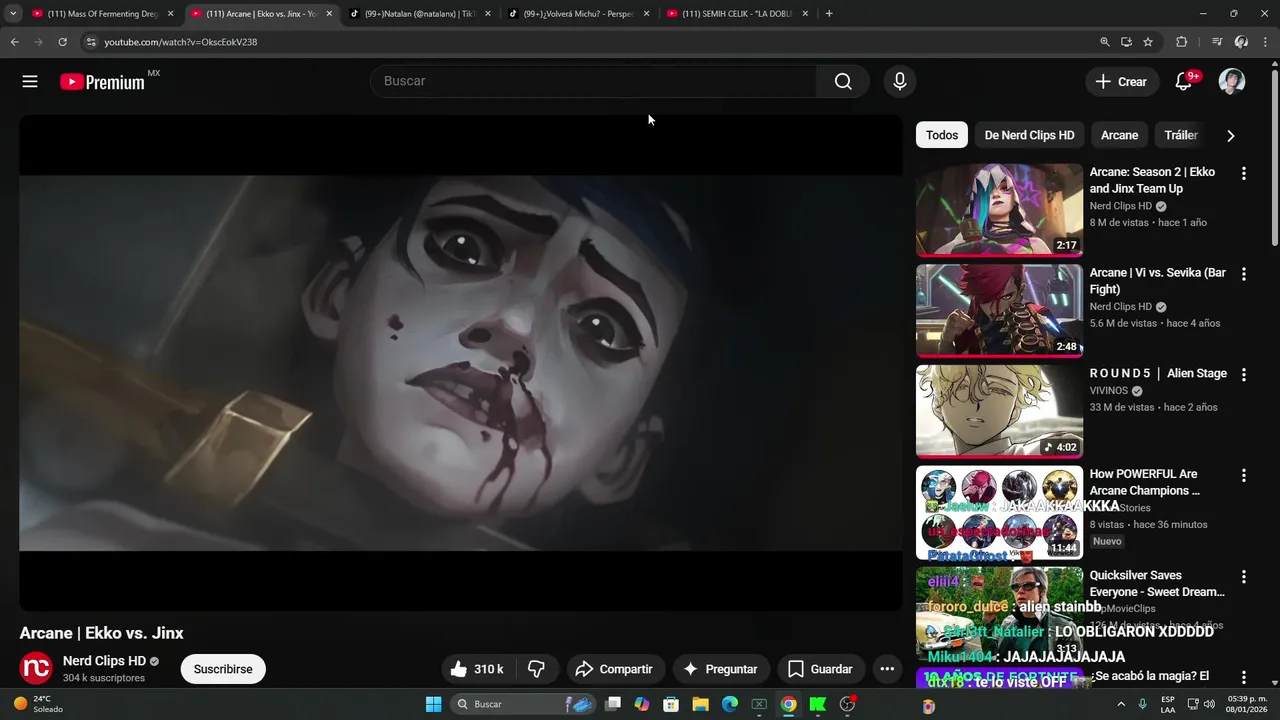1280x720 pixels.
Task: Open Nerd Clips HD channel avatar
Action: click(36, 668)
